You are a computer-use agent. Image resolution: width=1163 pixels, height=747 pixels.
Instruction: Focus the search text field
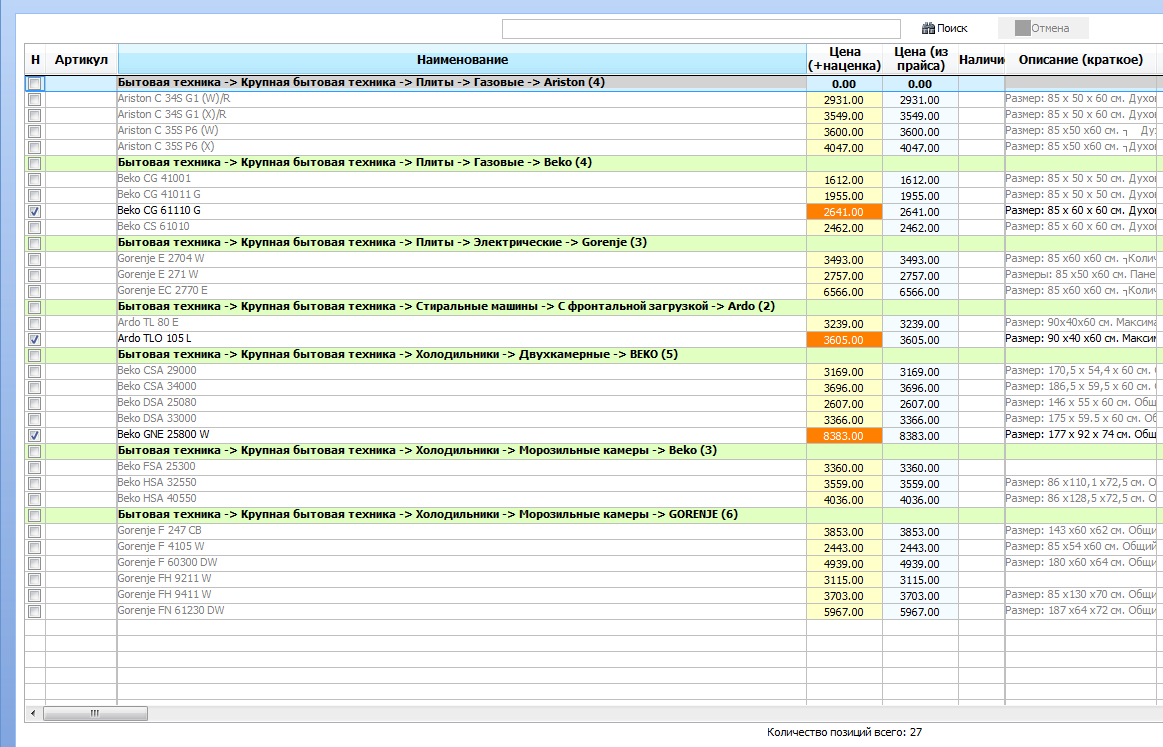[x=701, y=28]
